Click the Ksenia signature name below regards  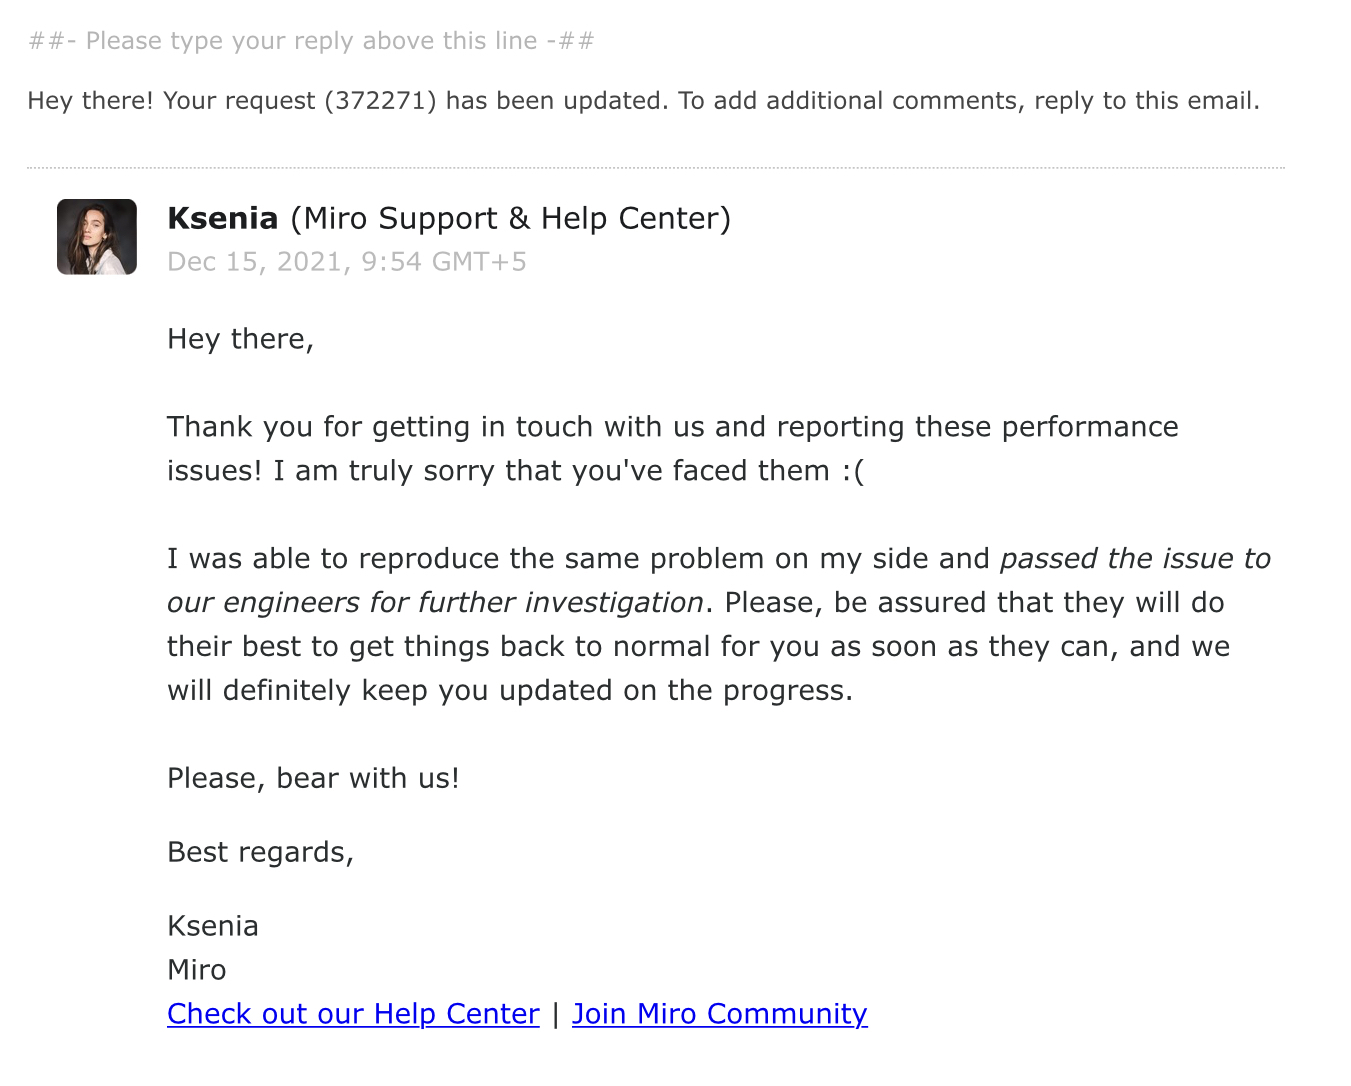[x=213, y=926]
